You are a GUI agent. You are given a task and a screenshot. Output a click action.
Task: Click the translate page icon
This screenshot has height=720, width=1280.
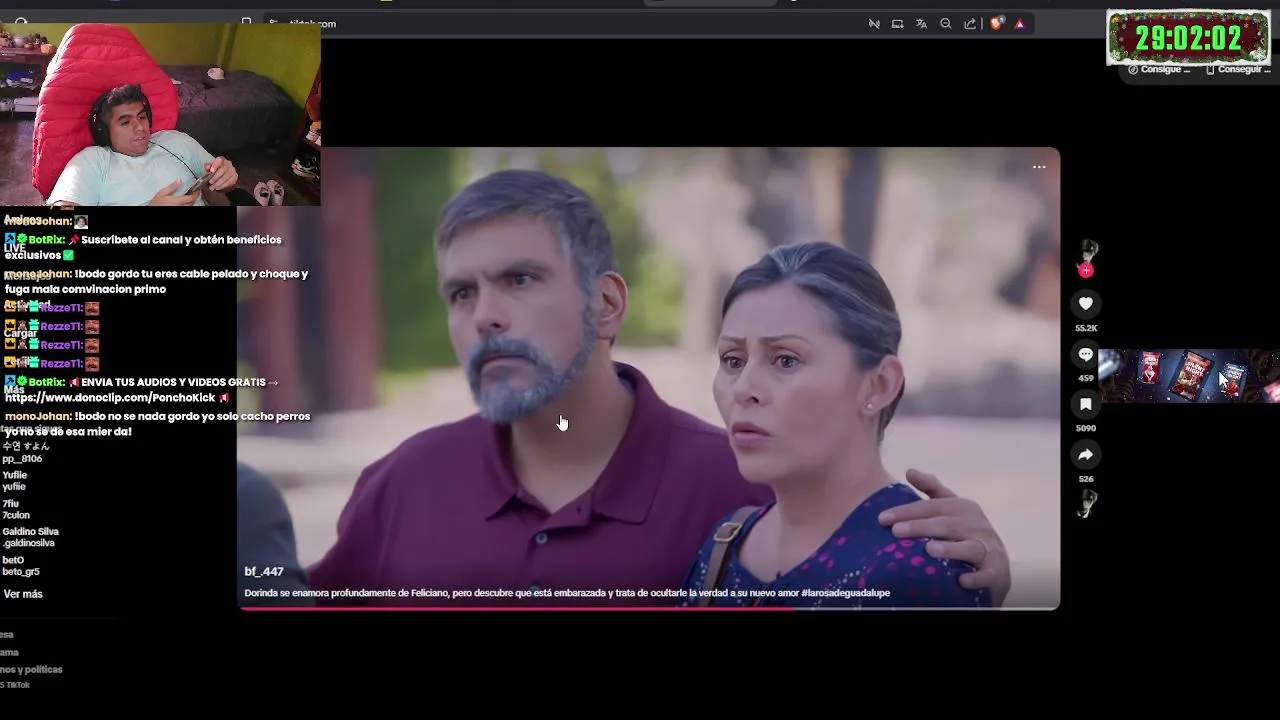921,23
